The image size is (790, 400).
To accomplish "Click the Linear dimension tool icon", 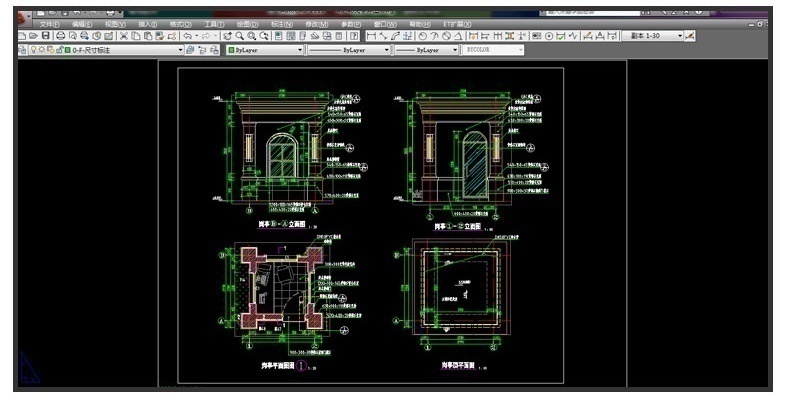I will [x=372, y=36].
